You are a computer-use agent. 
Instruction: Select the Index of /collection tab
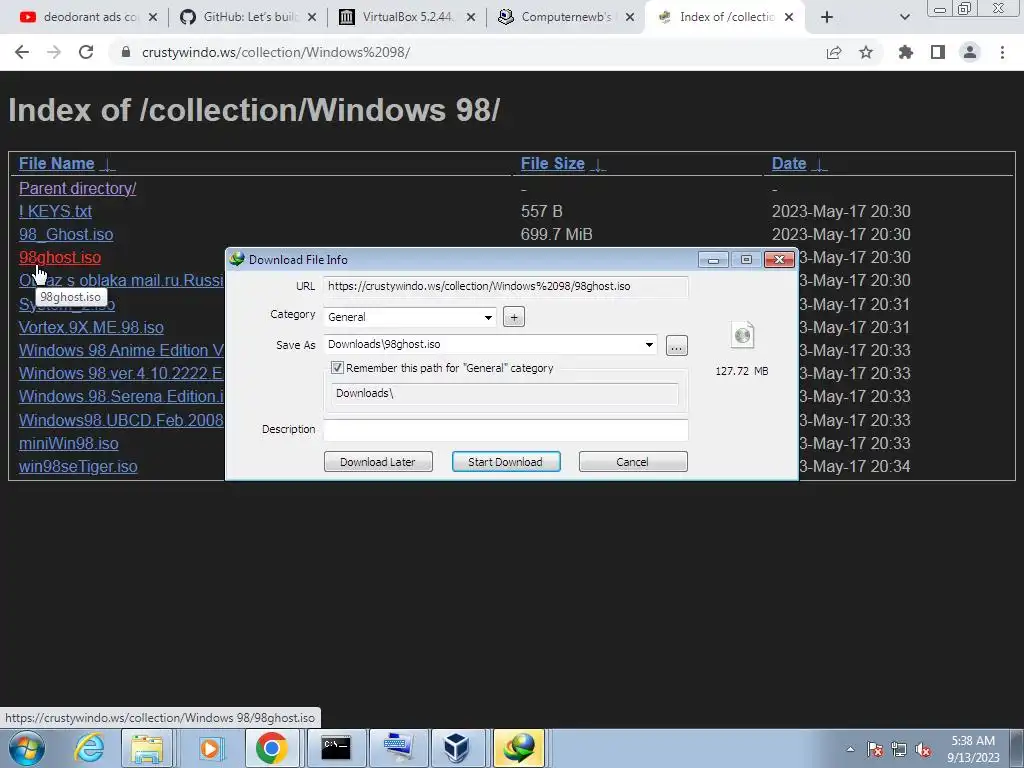click(x=725, y=17)
